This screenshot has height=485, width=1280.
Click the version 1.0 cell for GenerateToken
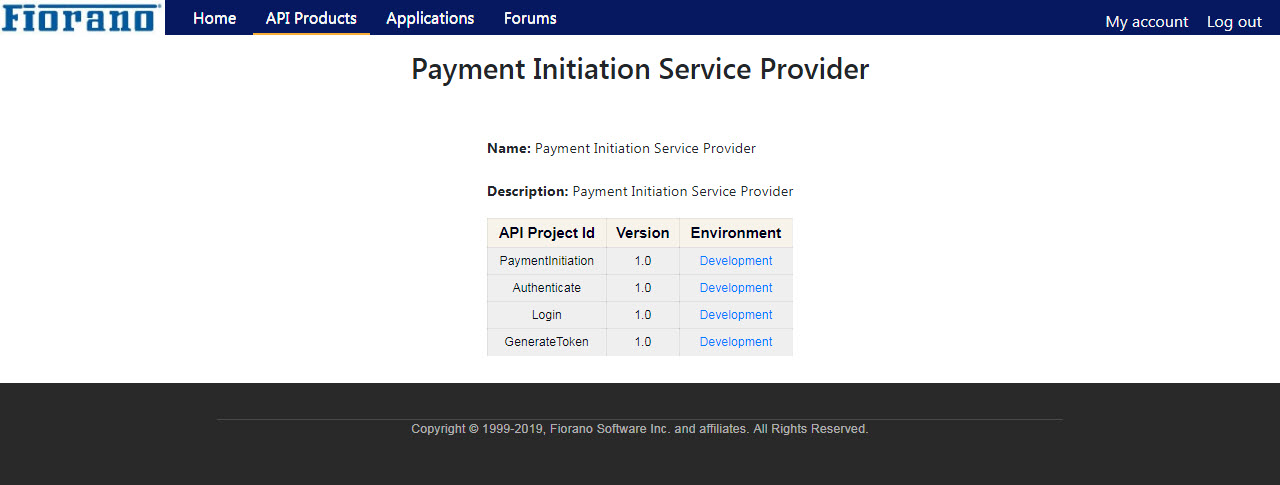tap(643, 342)
